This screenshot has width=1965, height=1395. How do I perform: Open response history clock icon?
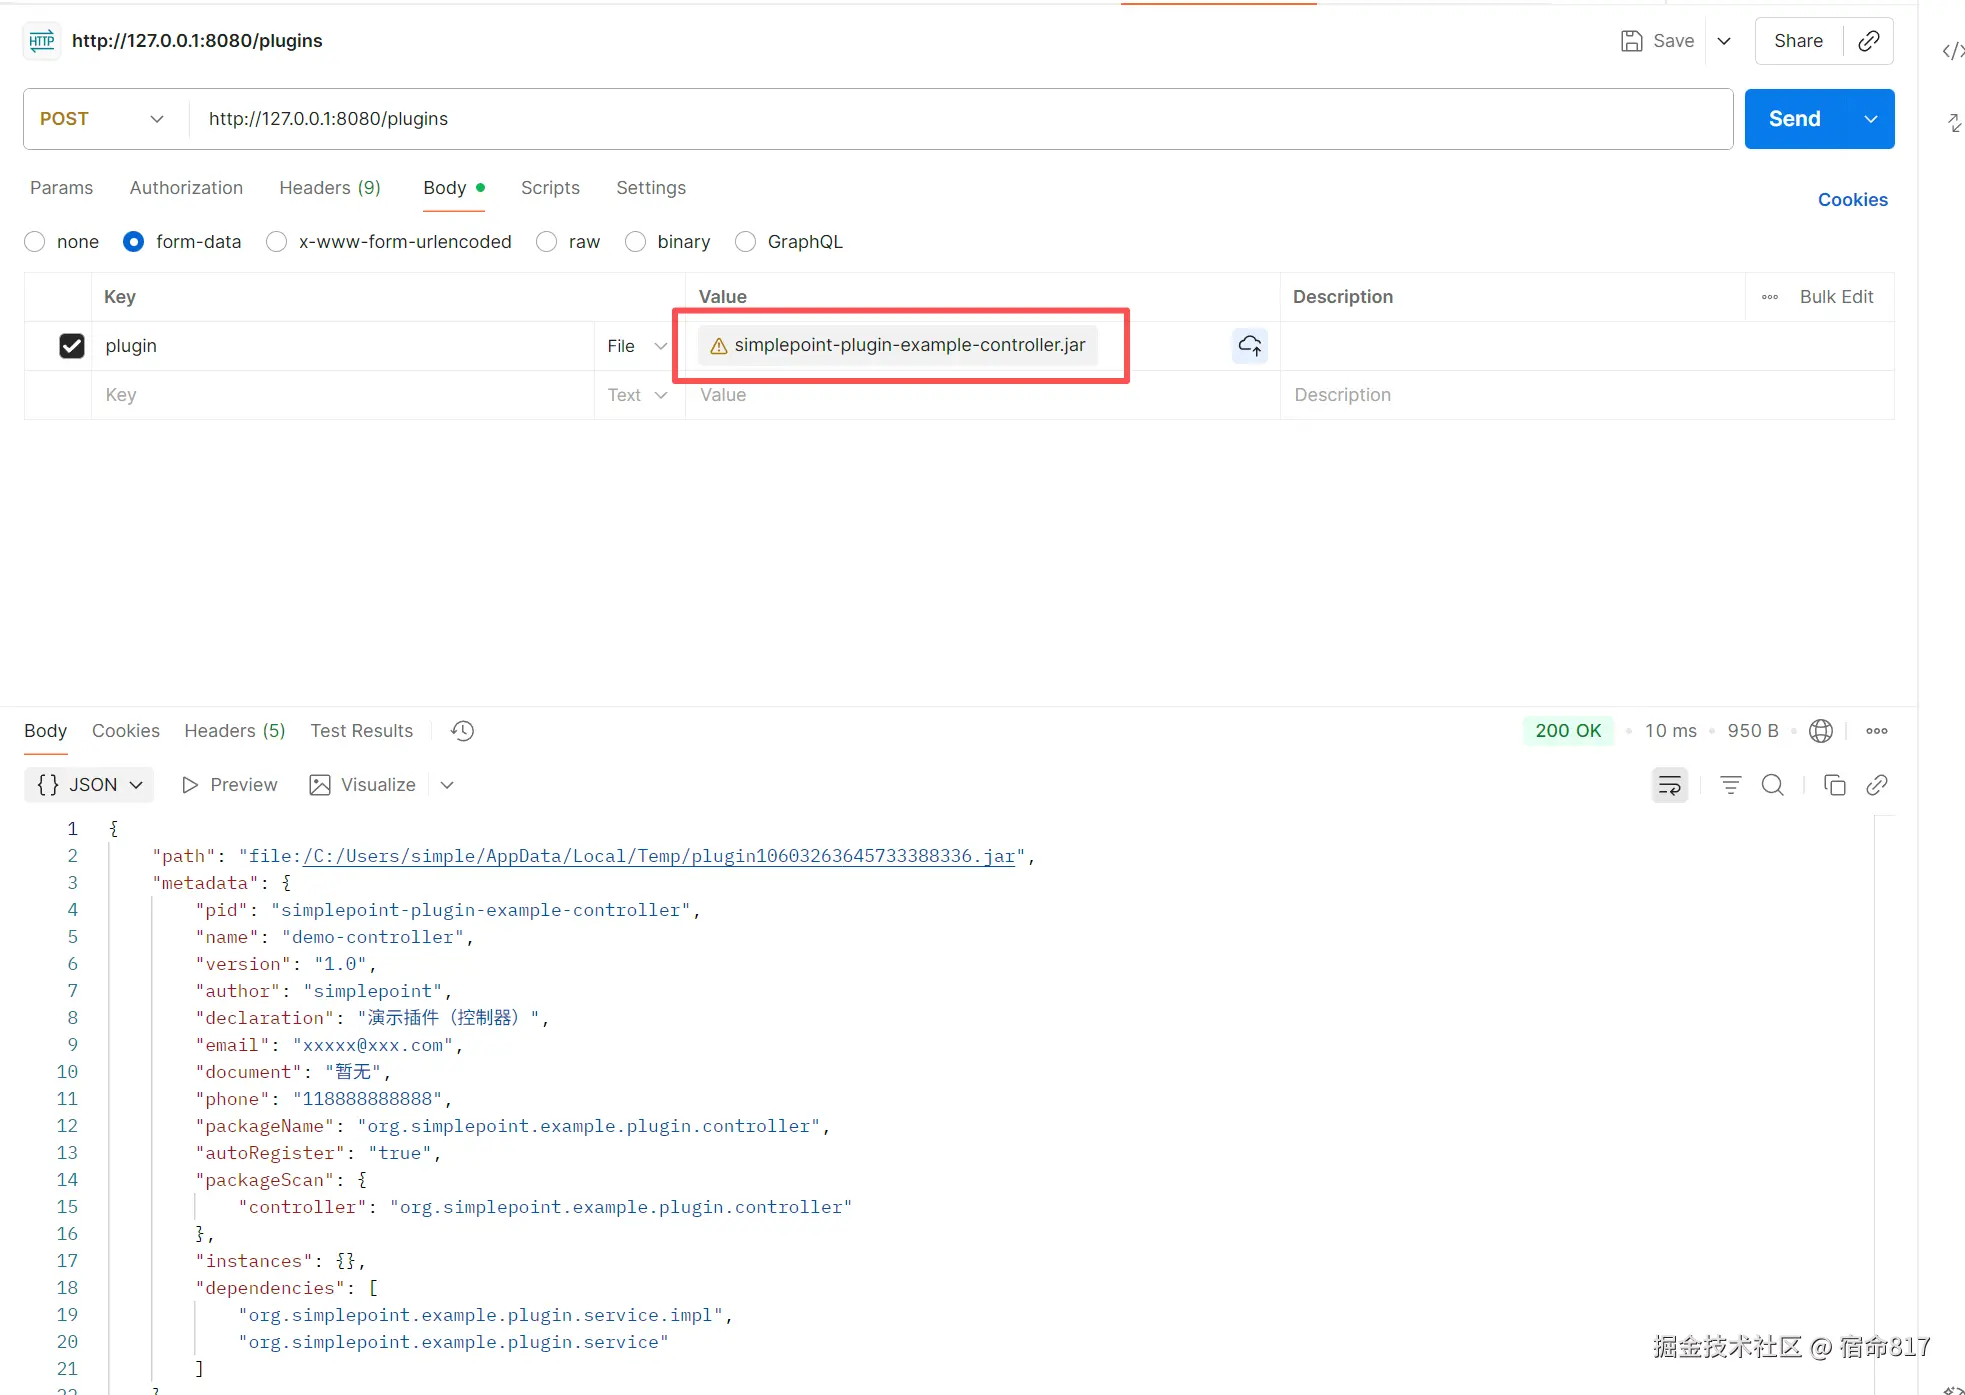pyautogui.click(x=462, y=731)
